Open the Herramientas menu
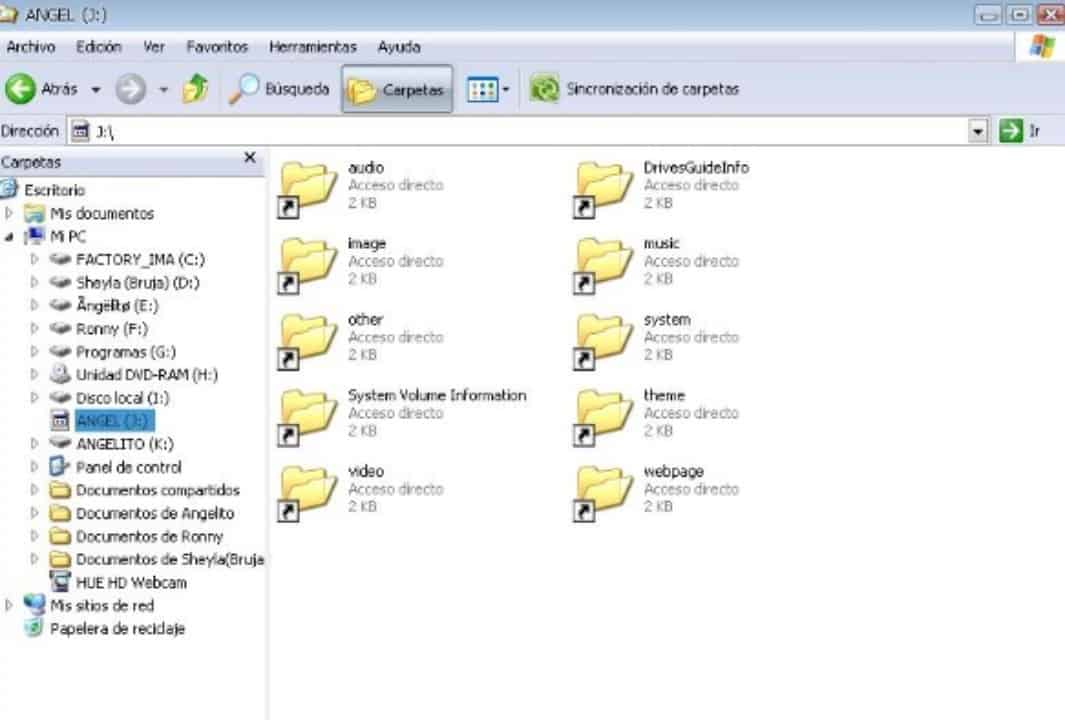The width and height of the screenshot is (1065, 720). point(312,46)
